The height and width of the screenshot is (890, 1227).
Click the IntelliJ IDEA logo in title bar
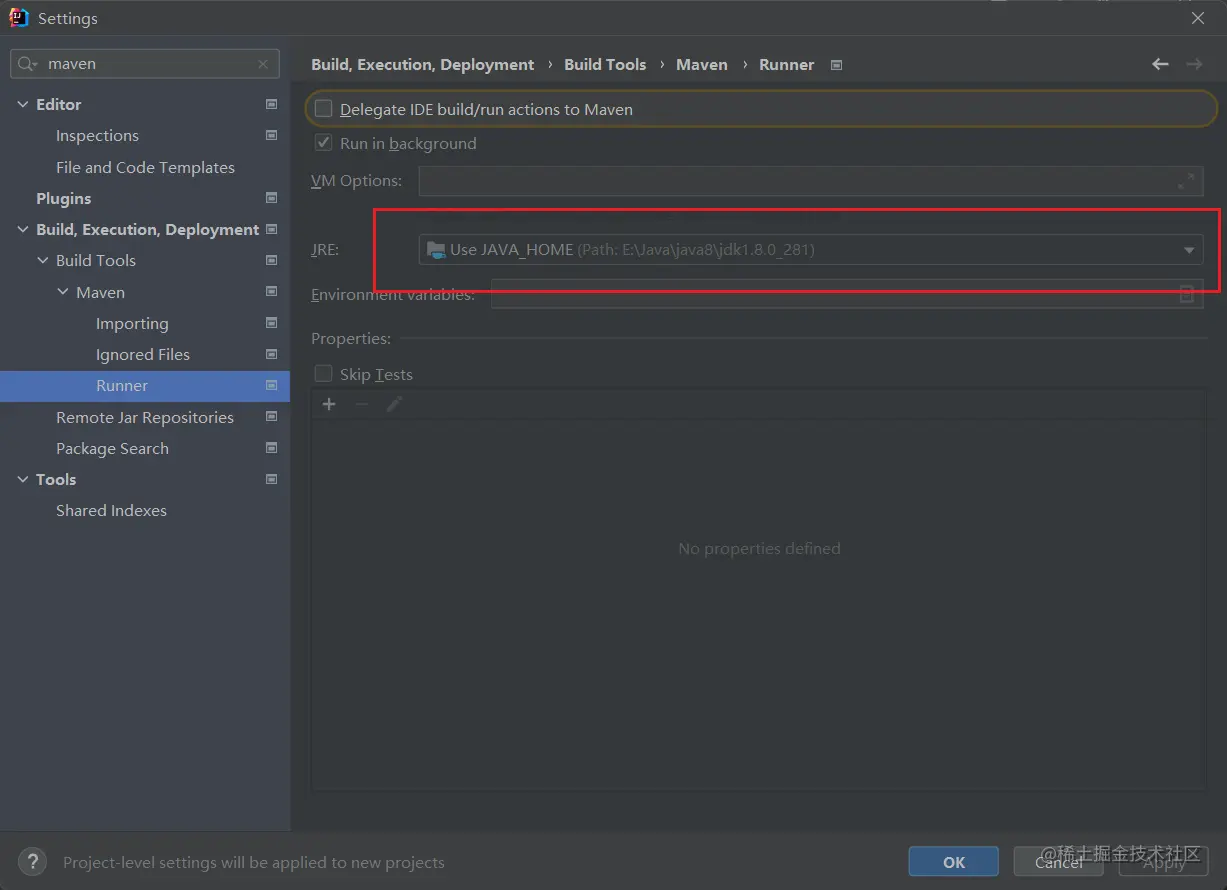[19, 18]
